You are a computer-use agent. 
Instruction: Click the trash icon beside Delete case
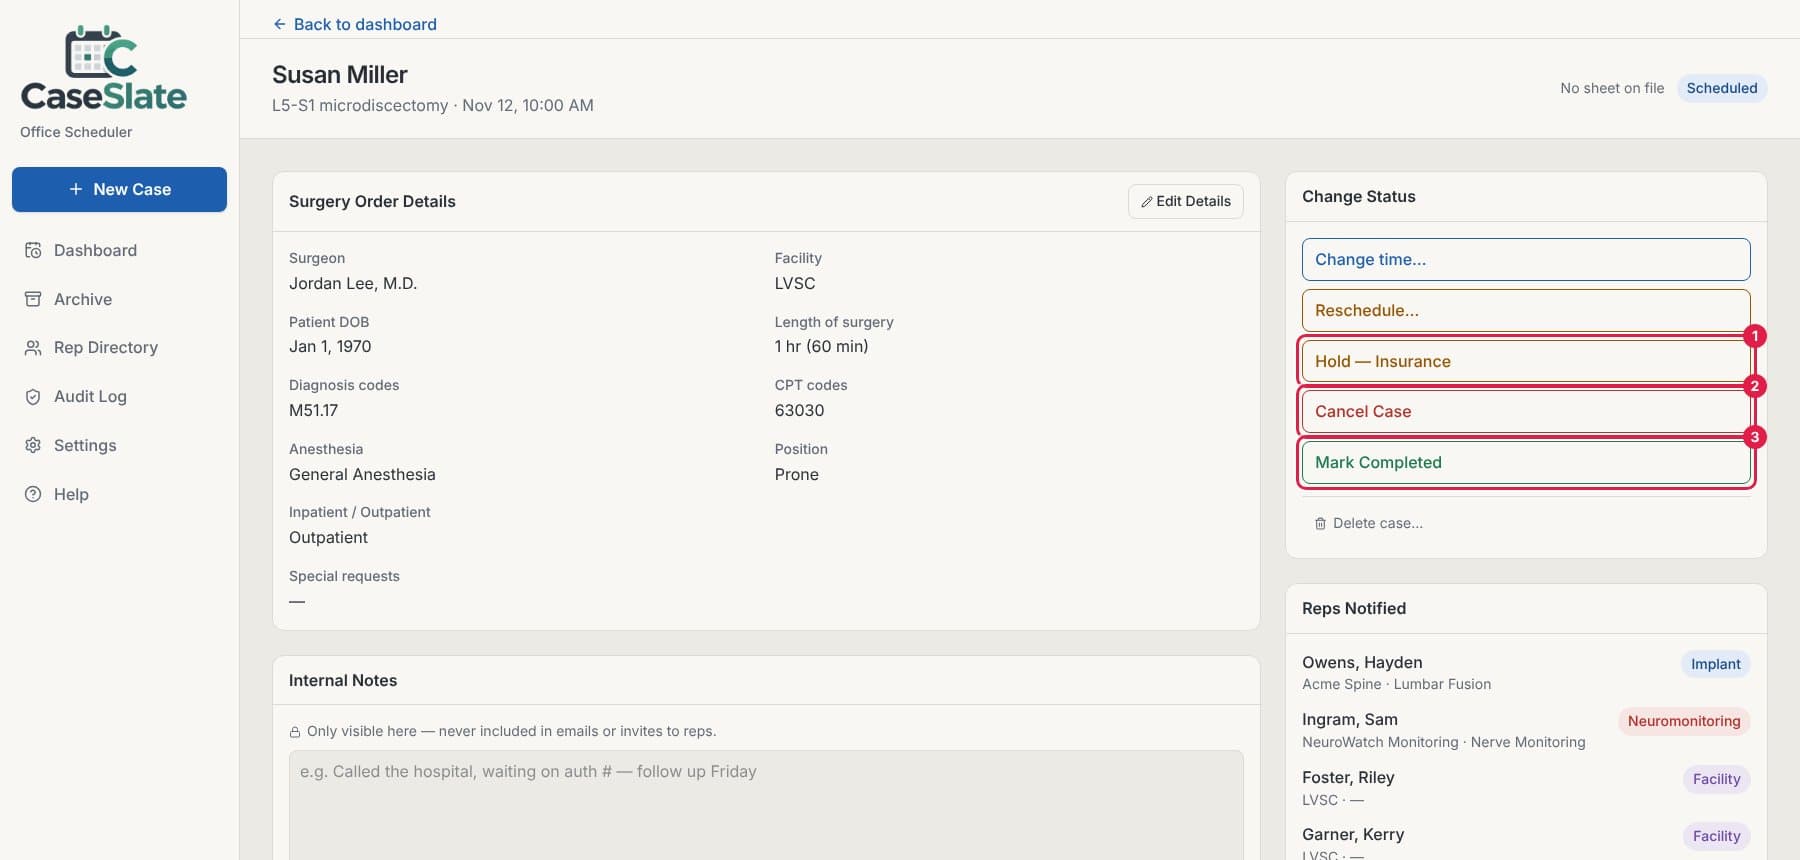[1320, 523]
